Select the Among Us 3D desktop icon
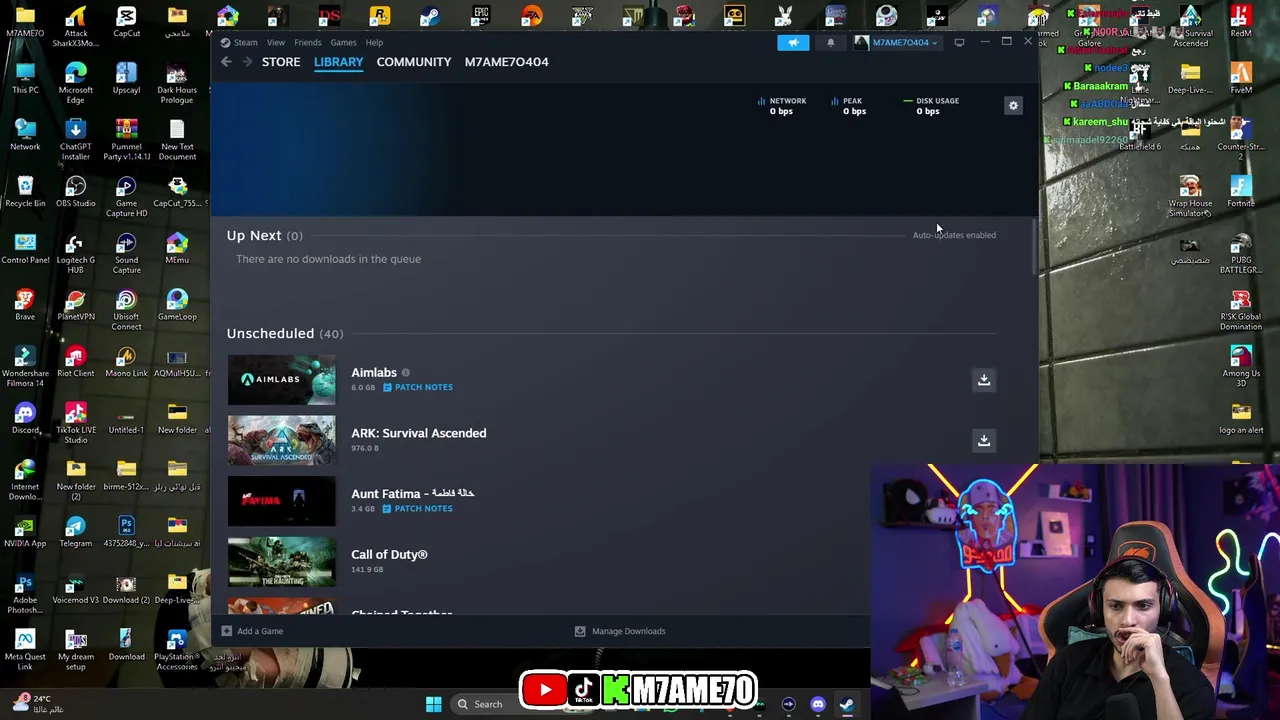The height and width of the screenshot is (720, 1280). (x=1241, y=367)
